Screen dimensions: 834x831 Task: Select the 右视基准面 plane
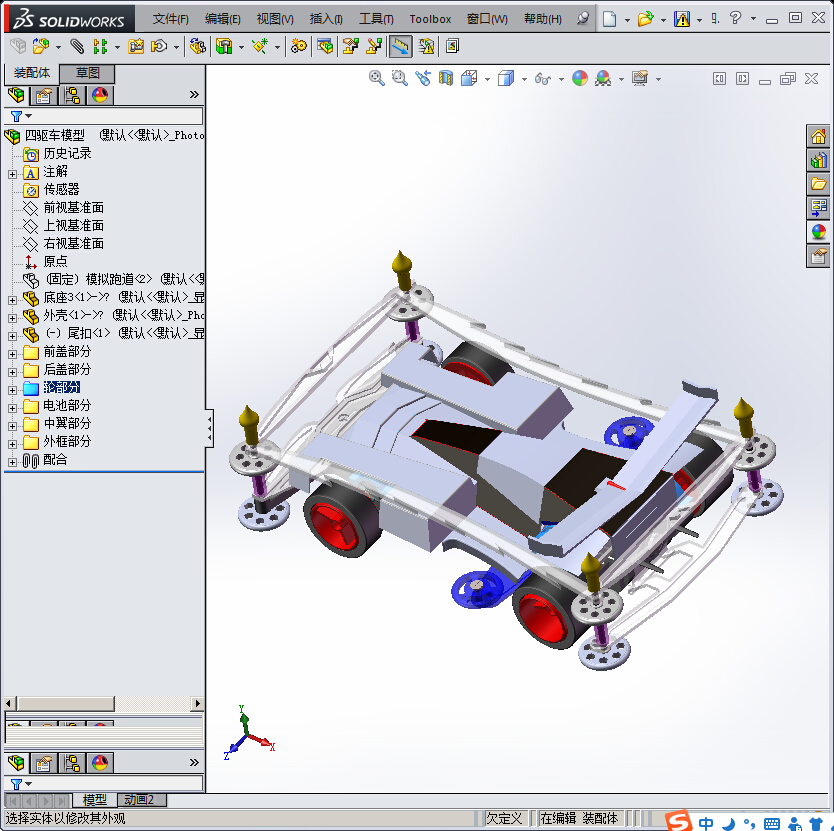(73, 244)
